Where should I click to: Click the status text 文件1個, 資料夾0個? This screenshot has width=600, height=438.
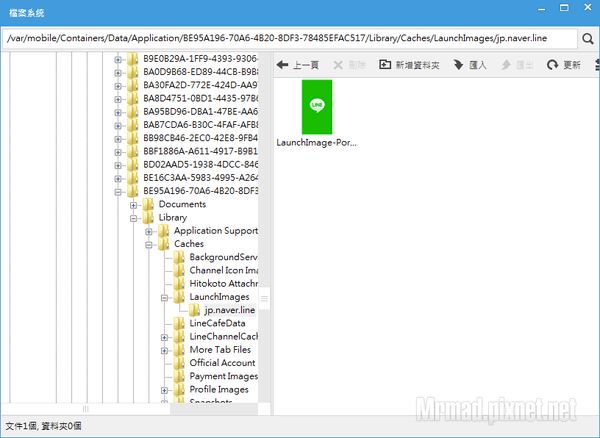[x=43, y=426]
